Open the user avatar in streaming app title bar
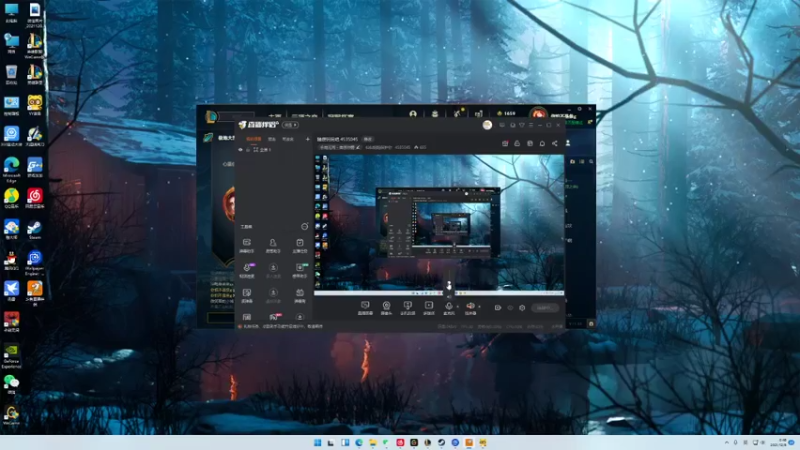The image size is (800, 450). pyautogui.click(x=487, y=125)
